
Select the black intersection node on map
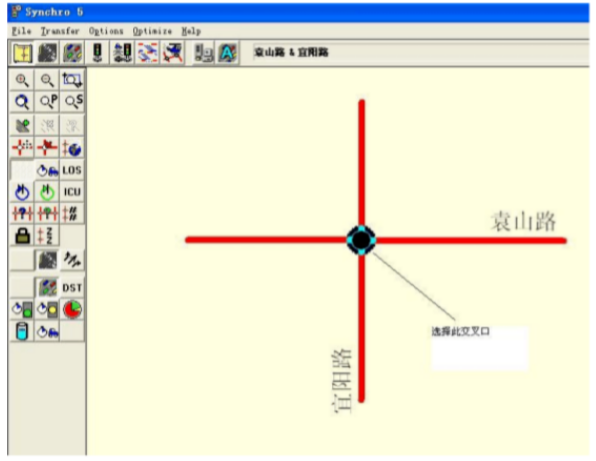361,240
